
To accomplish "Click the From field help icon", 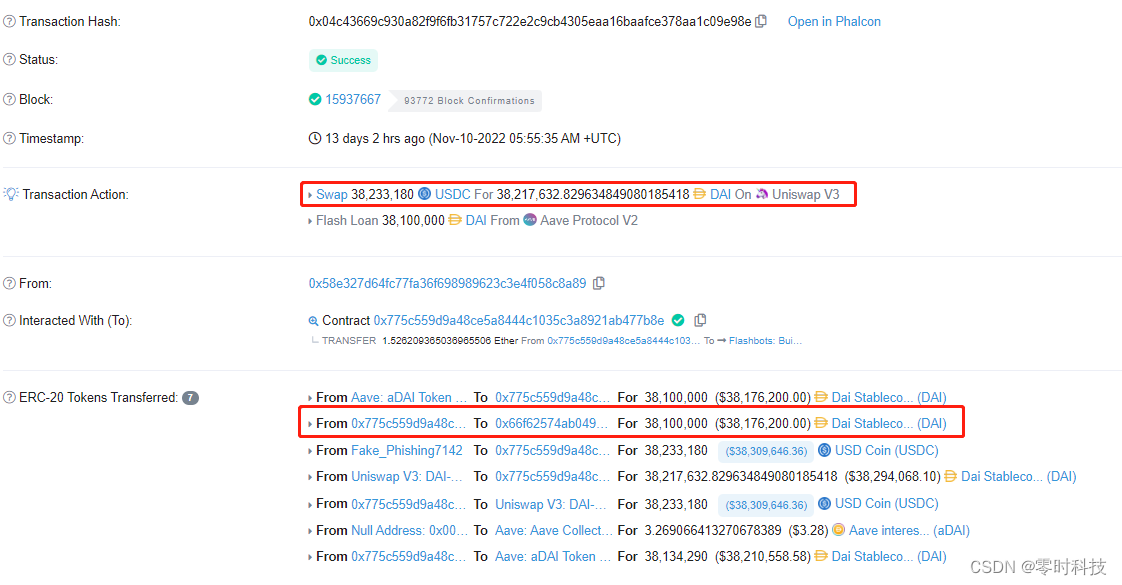I will (9, 283).
